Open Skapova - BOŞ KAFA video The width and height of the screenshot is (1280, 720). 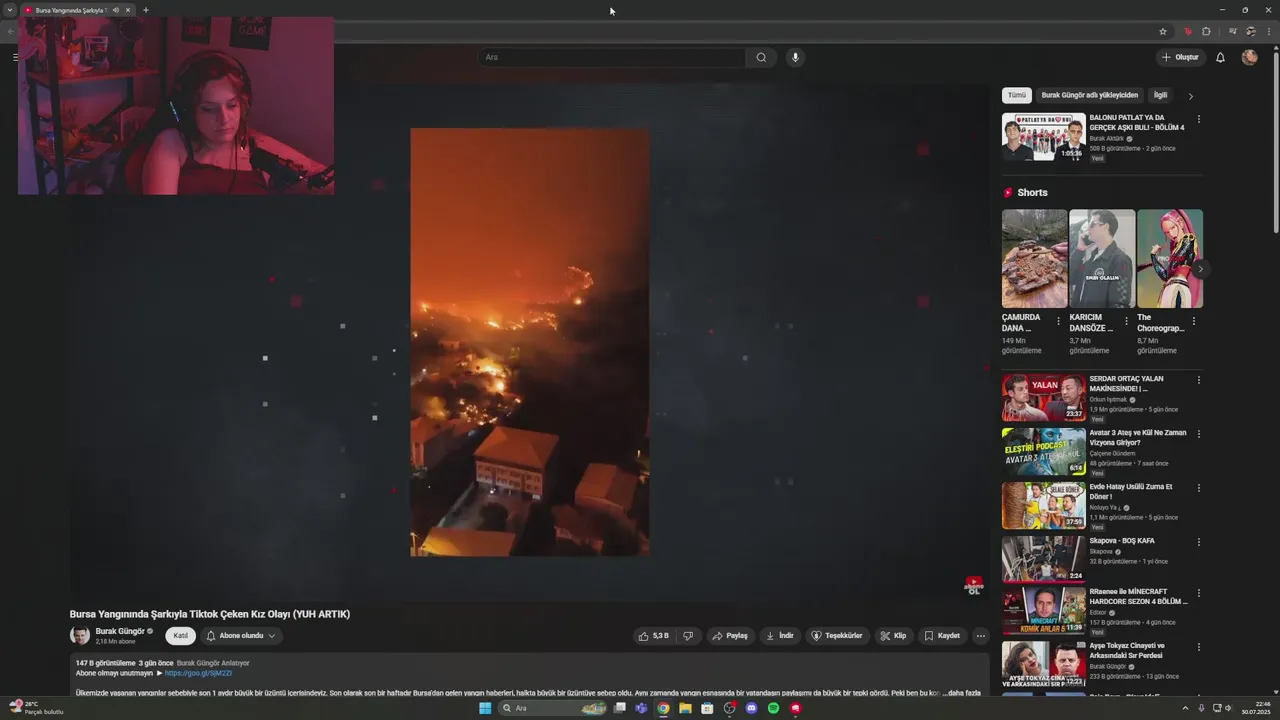1043,560
